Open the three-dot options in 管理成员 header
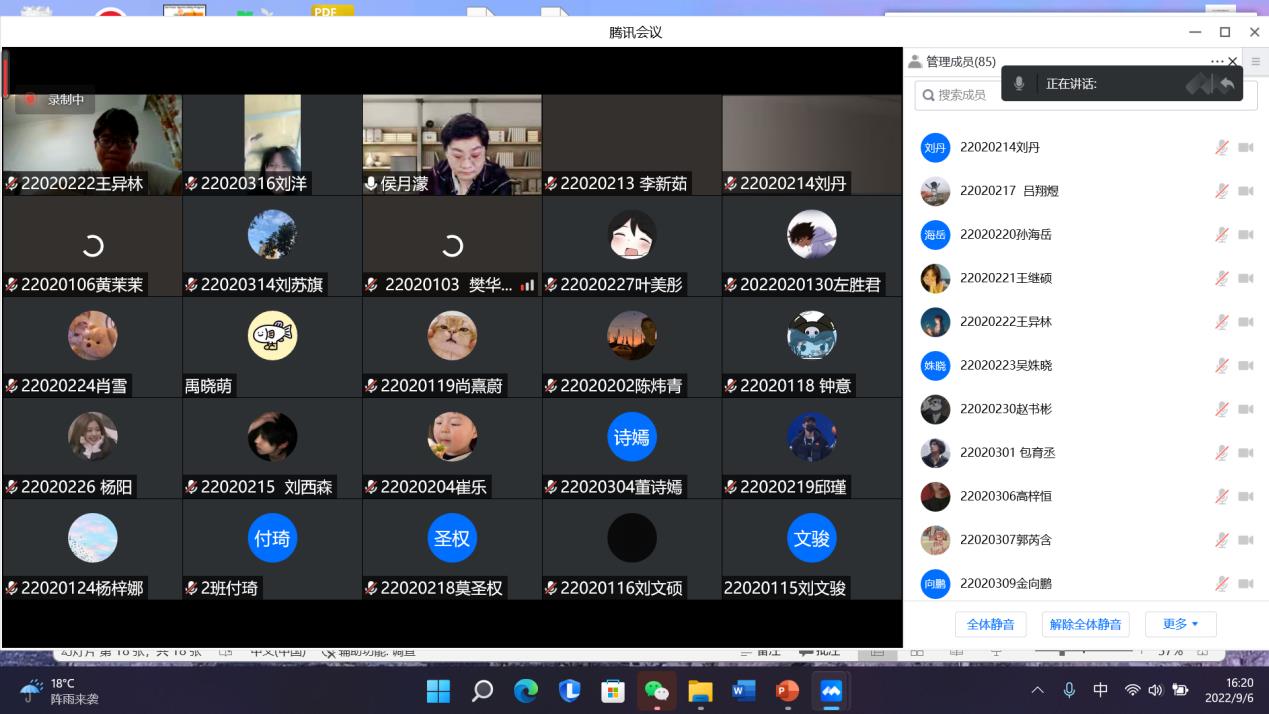The image size is (1269, 714). (1217, 61)
